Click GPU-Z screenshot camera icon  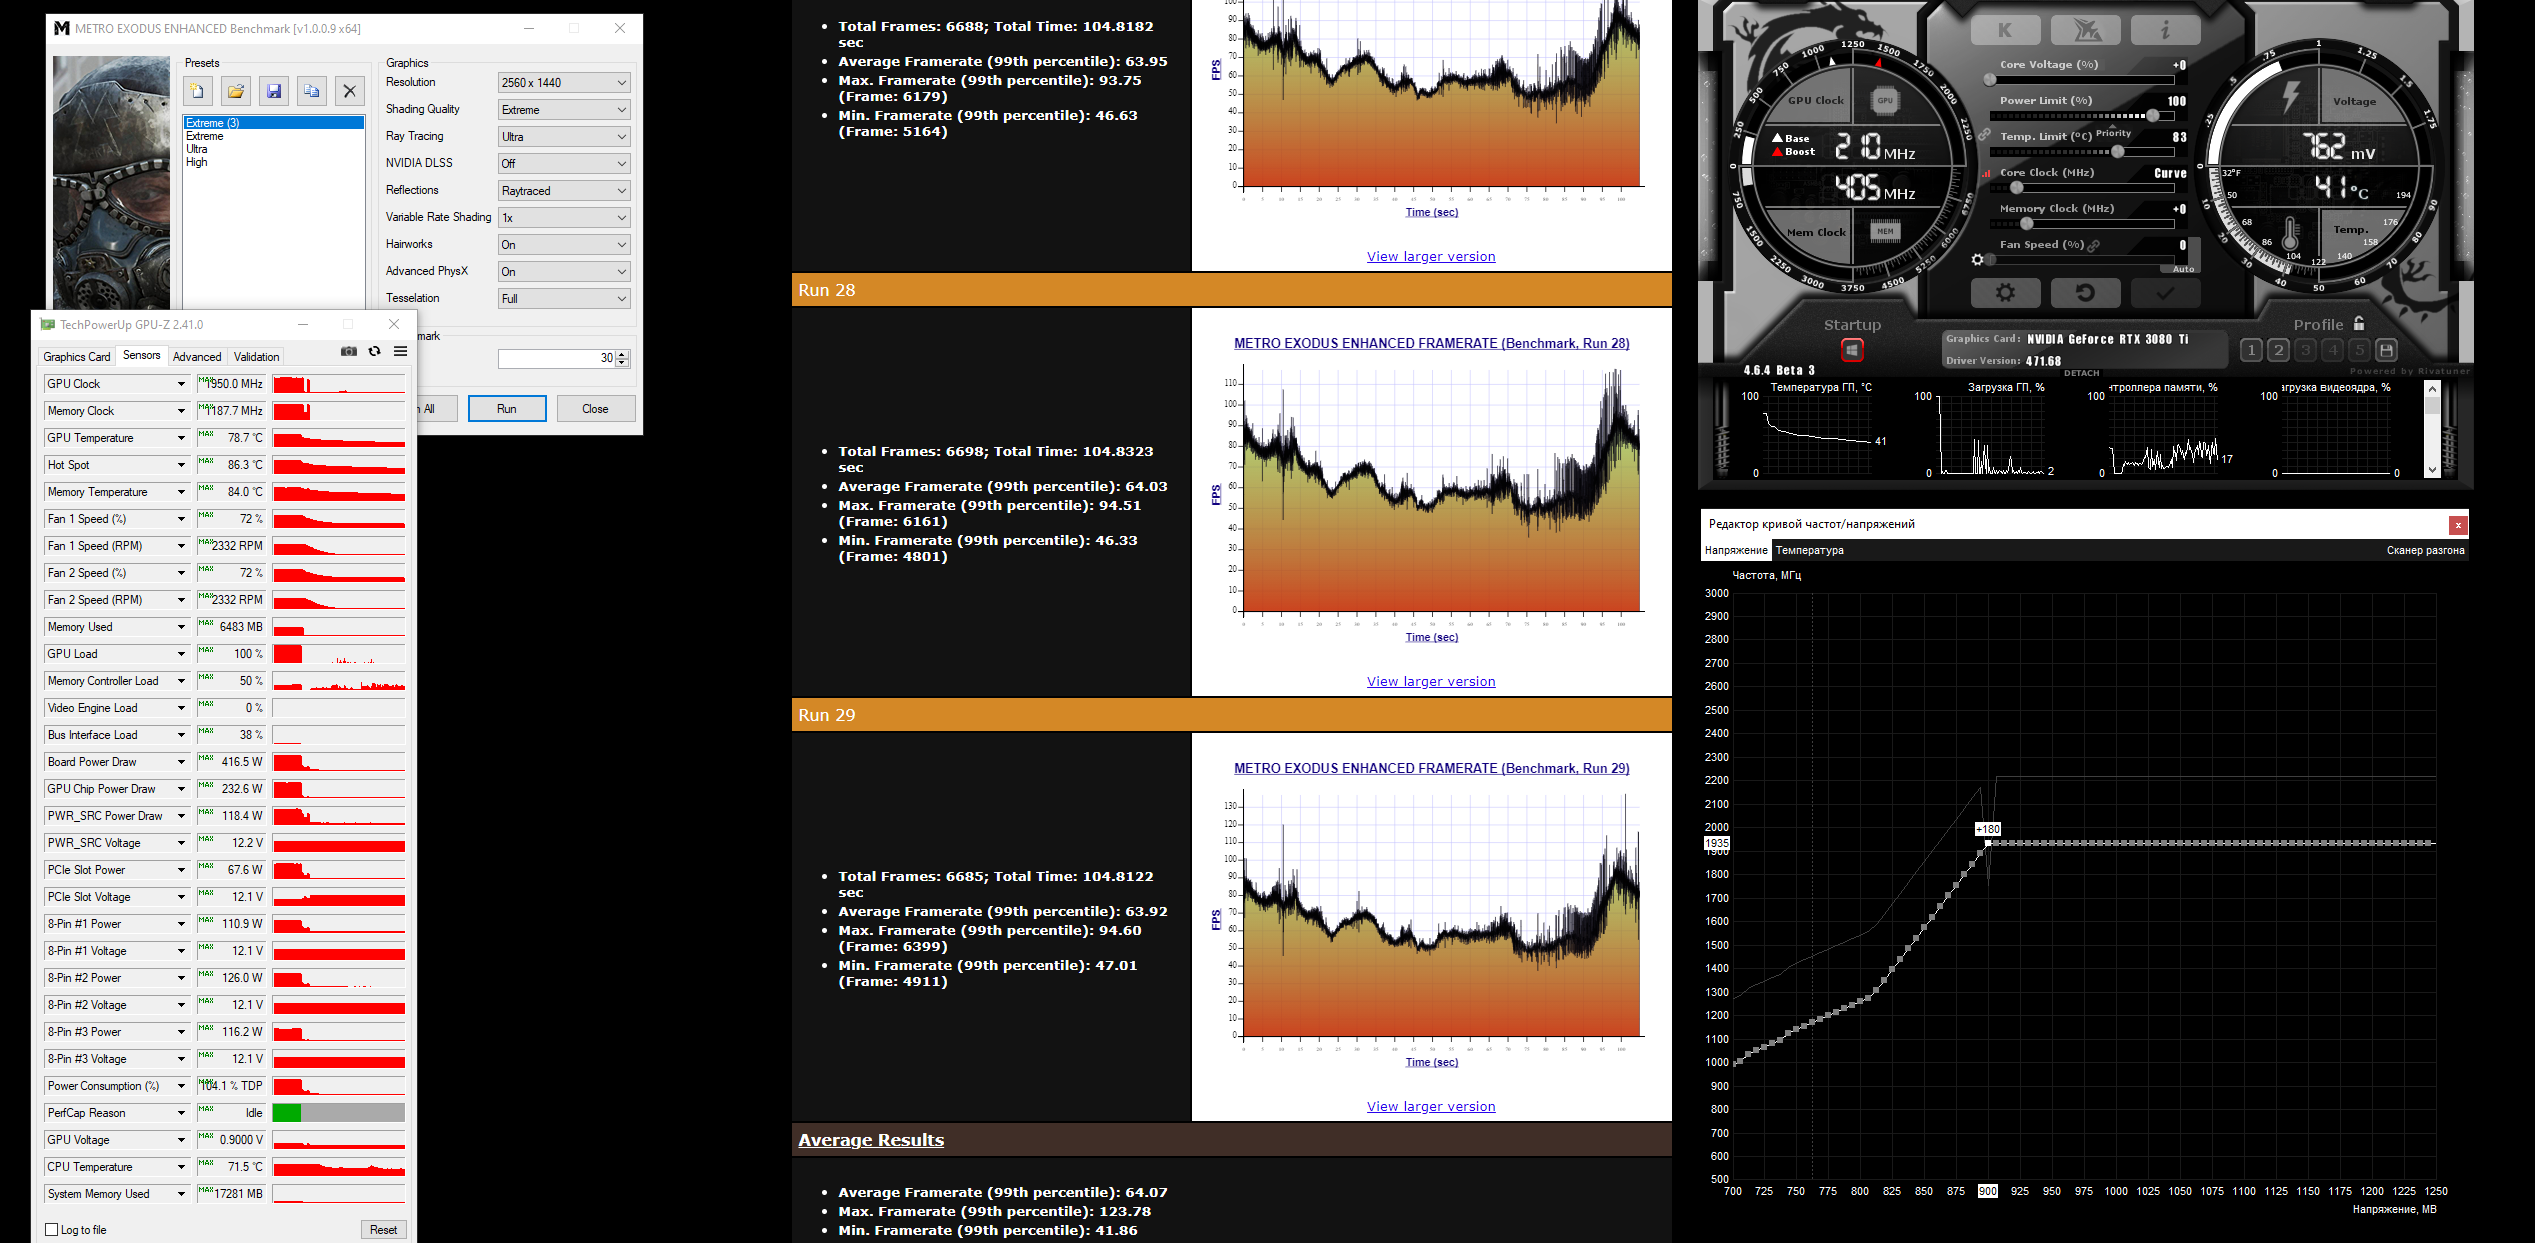[x=348, y=351]
